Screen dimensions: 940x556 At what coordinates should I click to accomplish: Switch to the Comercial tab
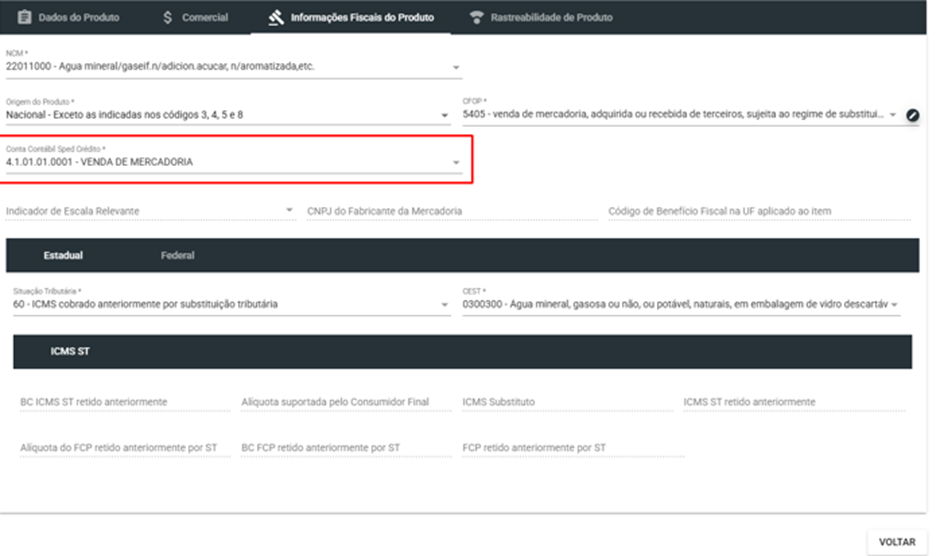point(195,17)
